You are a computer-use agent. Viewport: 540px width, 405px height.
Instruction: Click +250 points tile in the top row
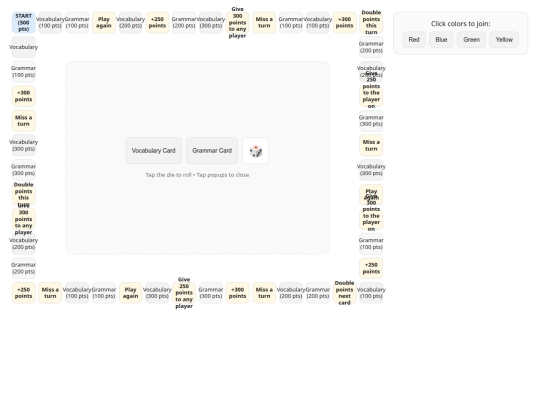click(x=157, y=23)
